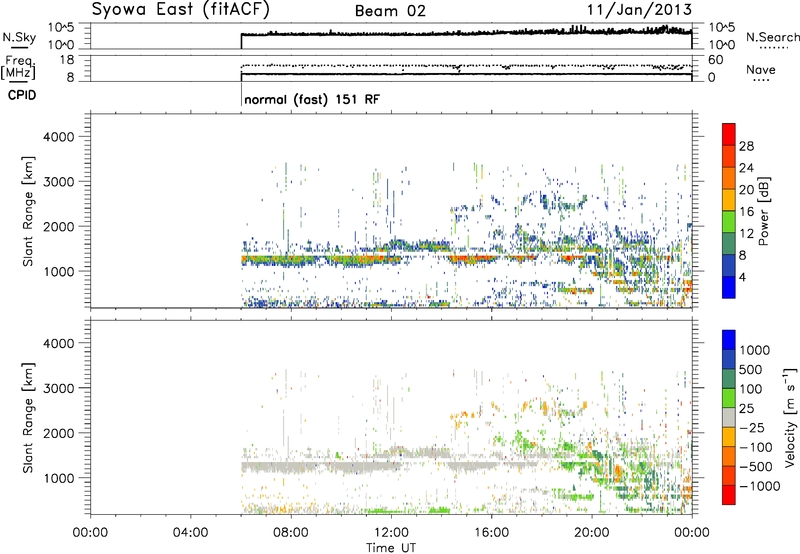Click the '12' label on the power colorbar
The height and width of the screenshot is (554, 800).
pos(746,234)
